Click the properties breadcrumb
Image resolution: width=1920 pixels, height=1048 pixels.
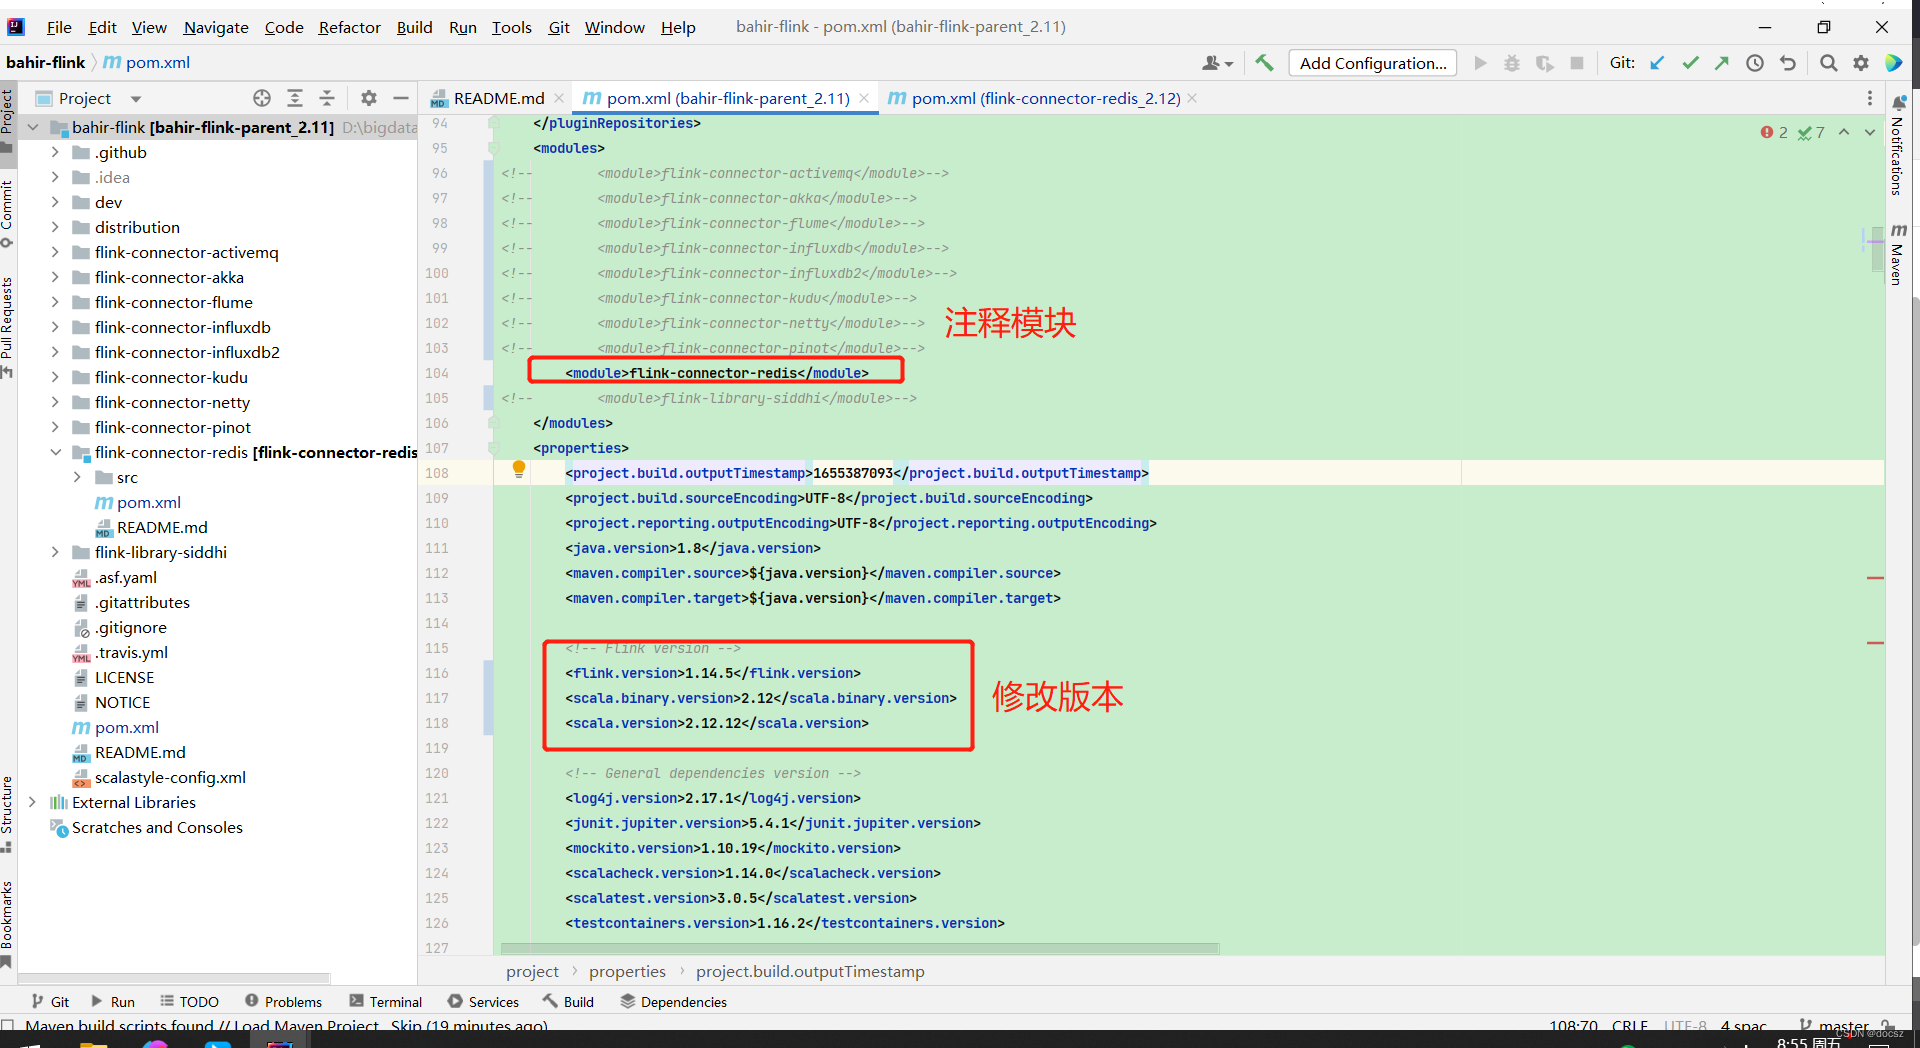(x=627, y=971)
